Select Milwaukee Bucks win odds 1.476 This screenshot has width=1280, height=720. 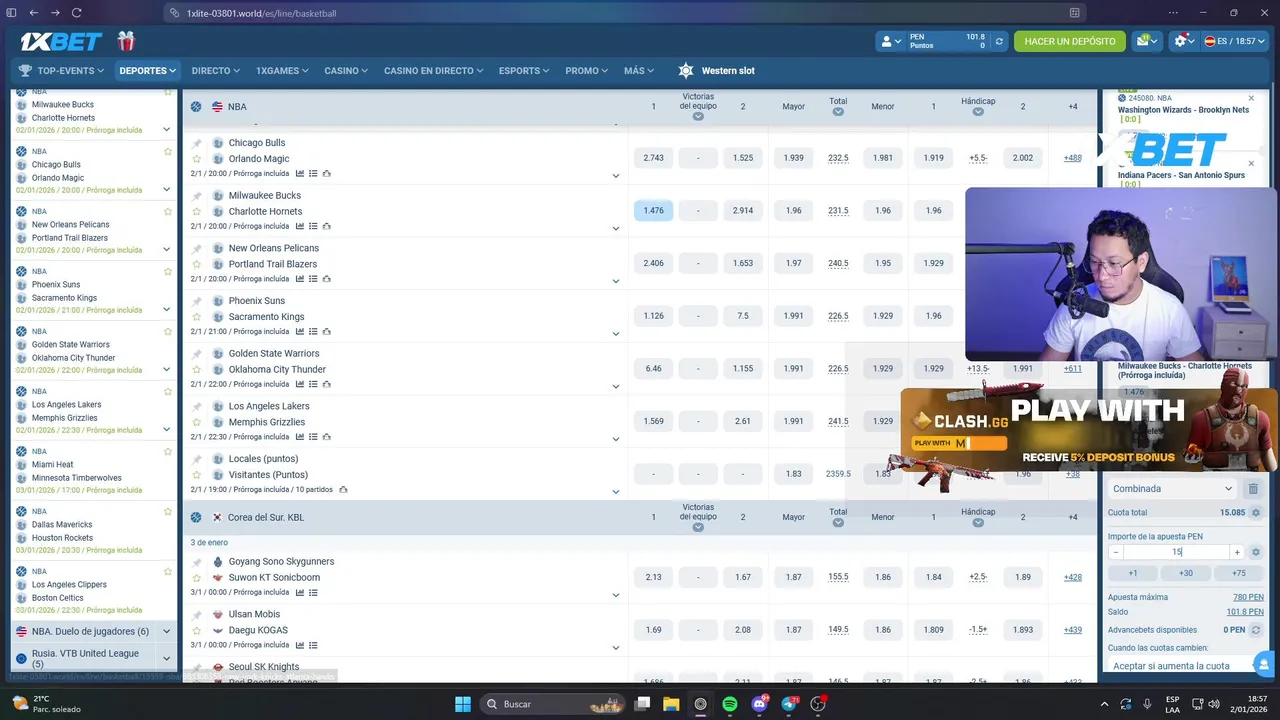[x=653, y=211]
